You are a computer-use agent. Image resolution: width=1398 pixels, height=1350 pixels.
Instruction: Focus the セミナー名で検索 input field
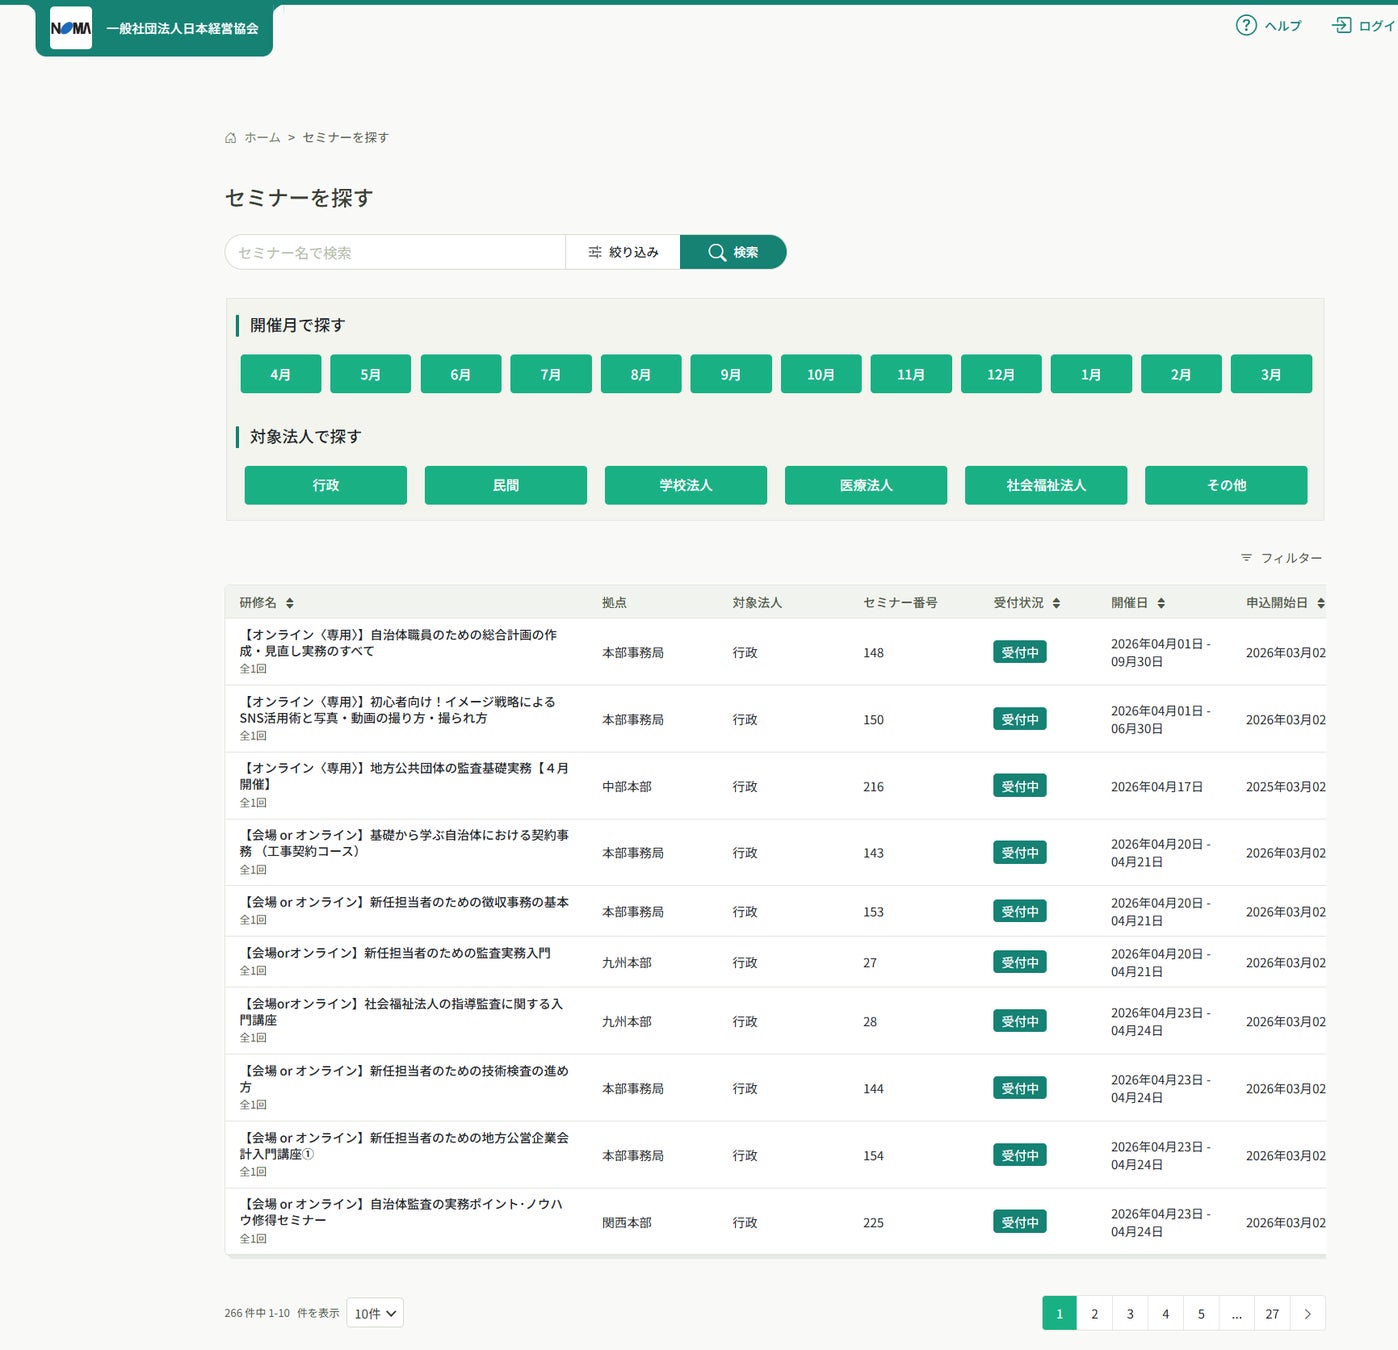396,252
